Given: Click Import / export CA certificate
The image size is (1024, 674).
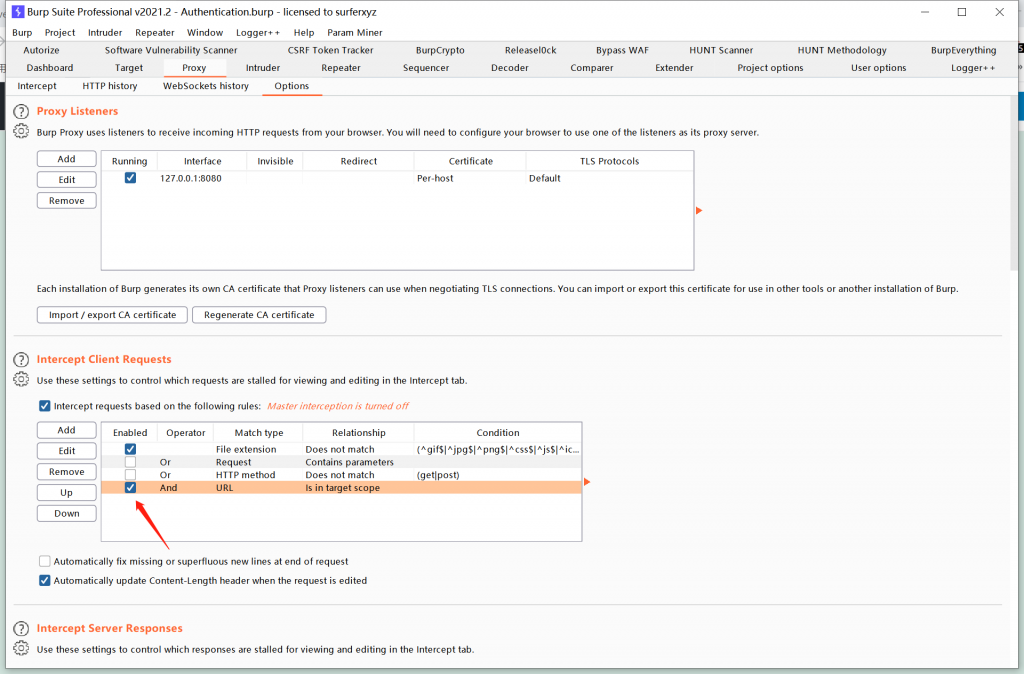Looking at the screenshot, I should (x=112, y=315).
